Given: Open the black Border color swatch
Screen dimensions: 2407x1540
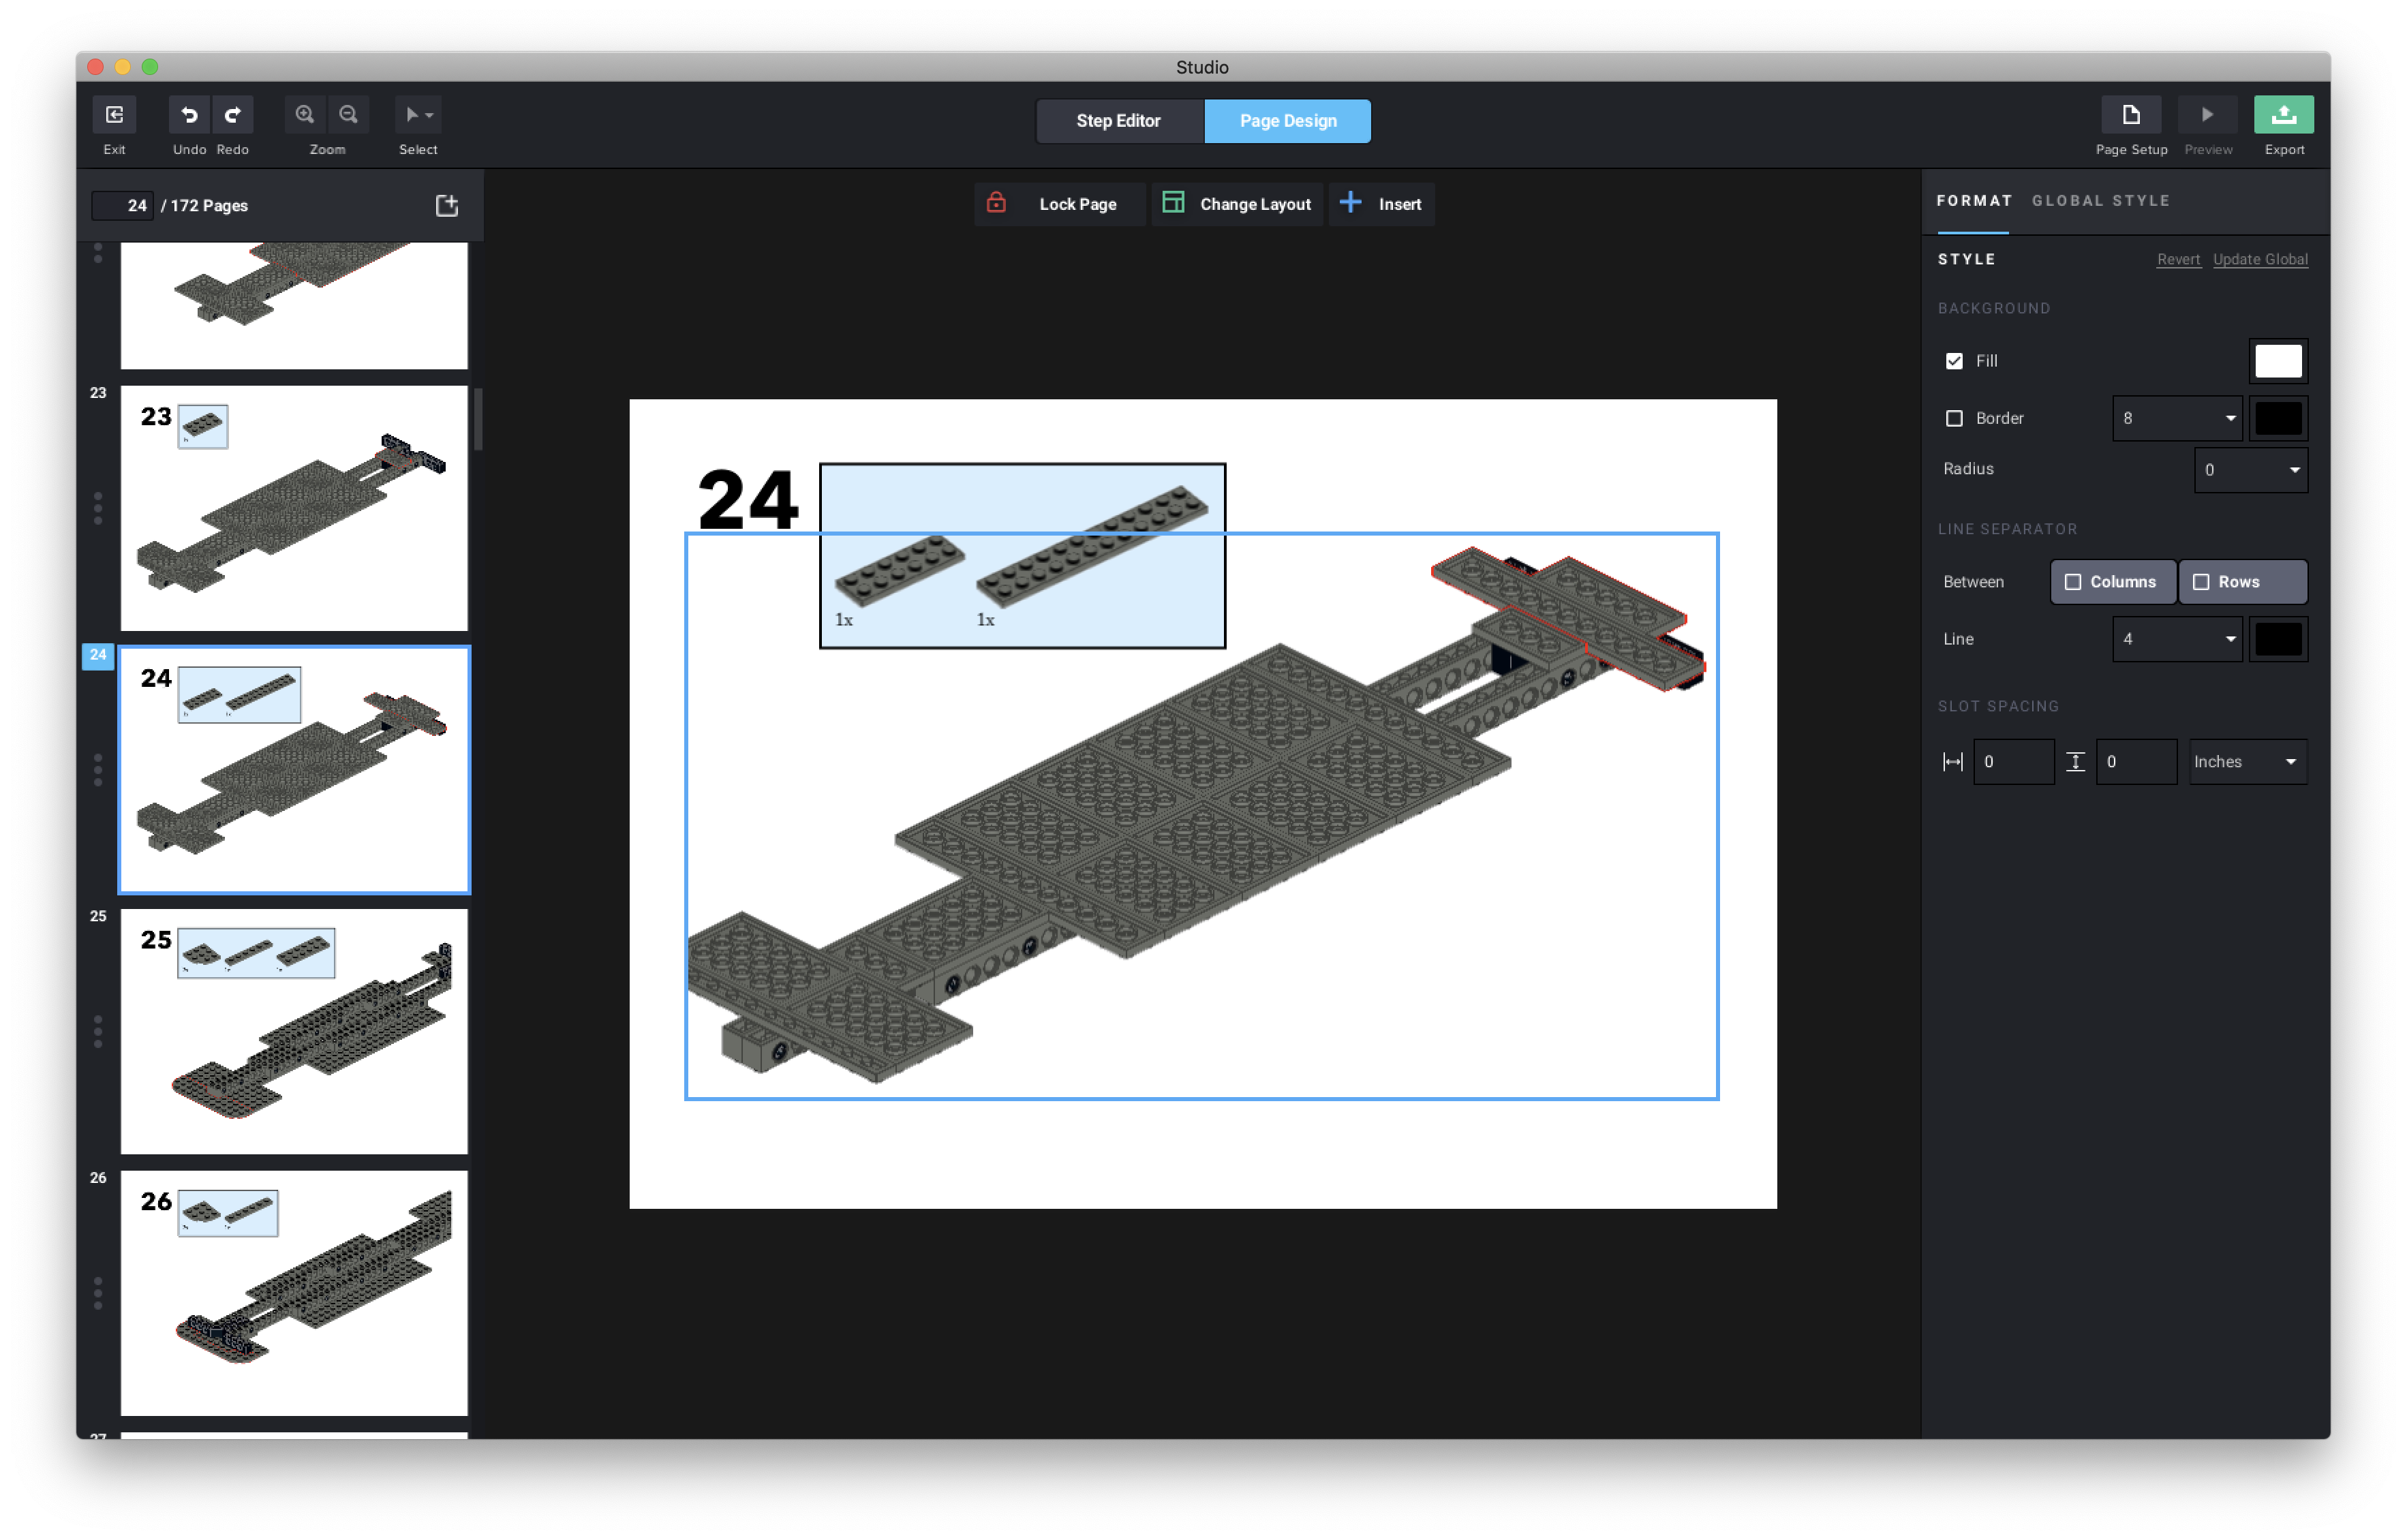Looking at the screenshot, I should 2278,418.
